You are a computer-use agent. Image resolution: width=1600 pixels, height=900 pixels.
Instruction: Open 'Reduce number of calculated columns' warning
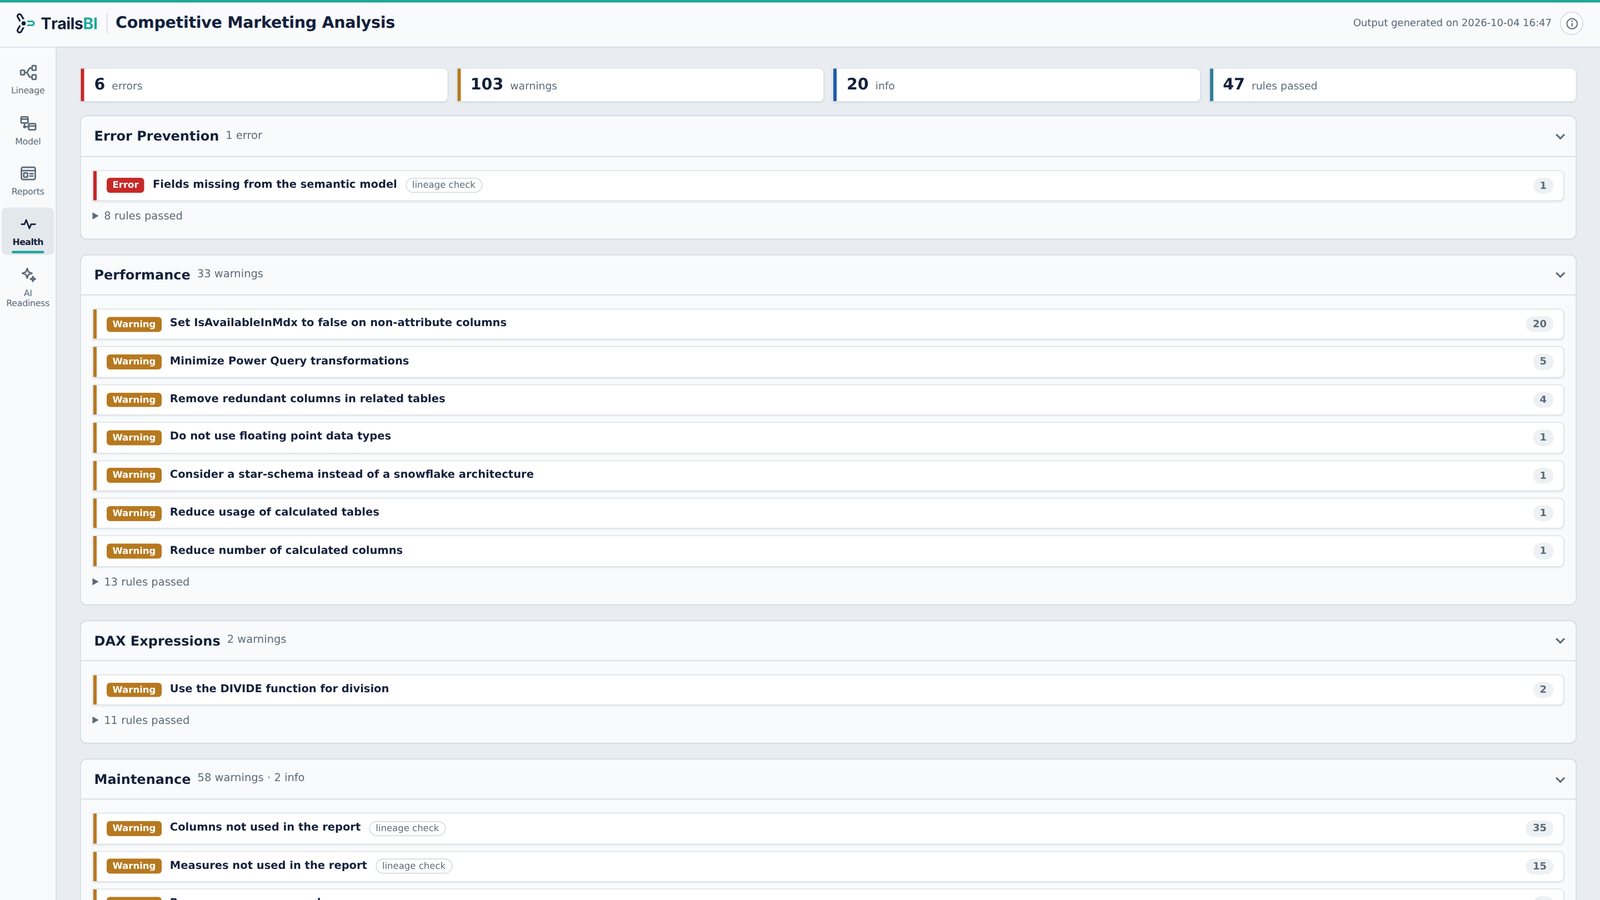click(828, 551)
